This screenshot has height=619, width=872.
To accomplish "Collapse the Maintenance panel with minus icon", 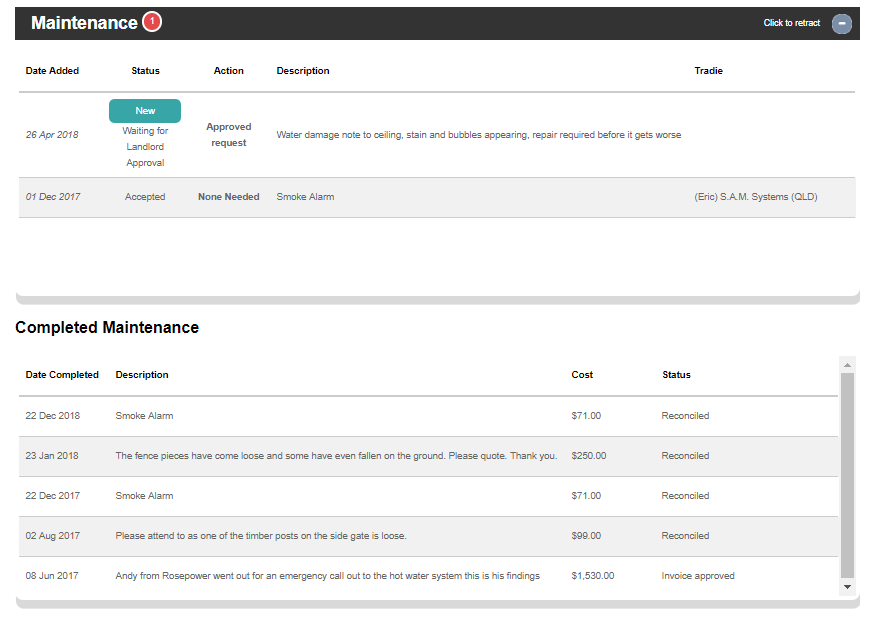I will 841,23.
